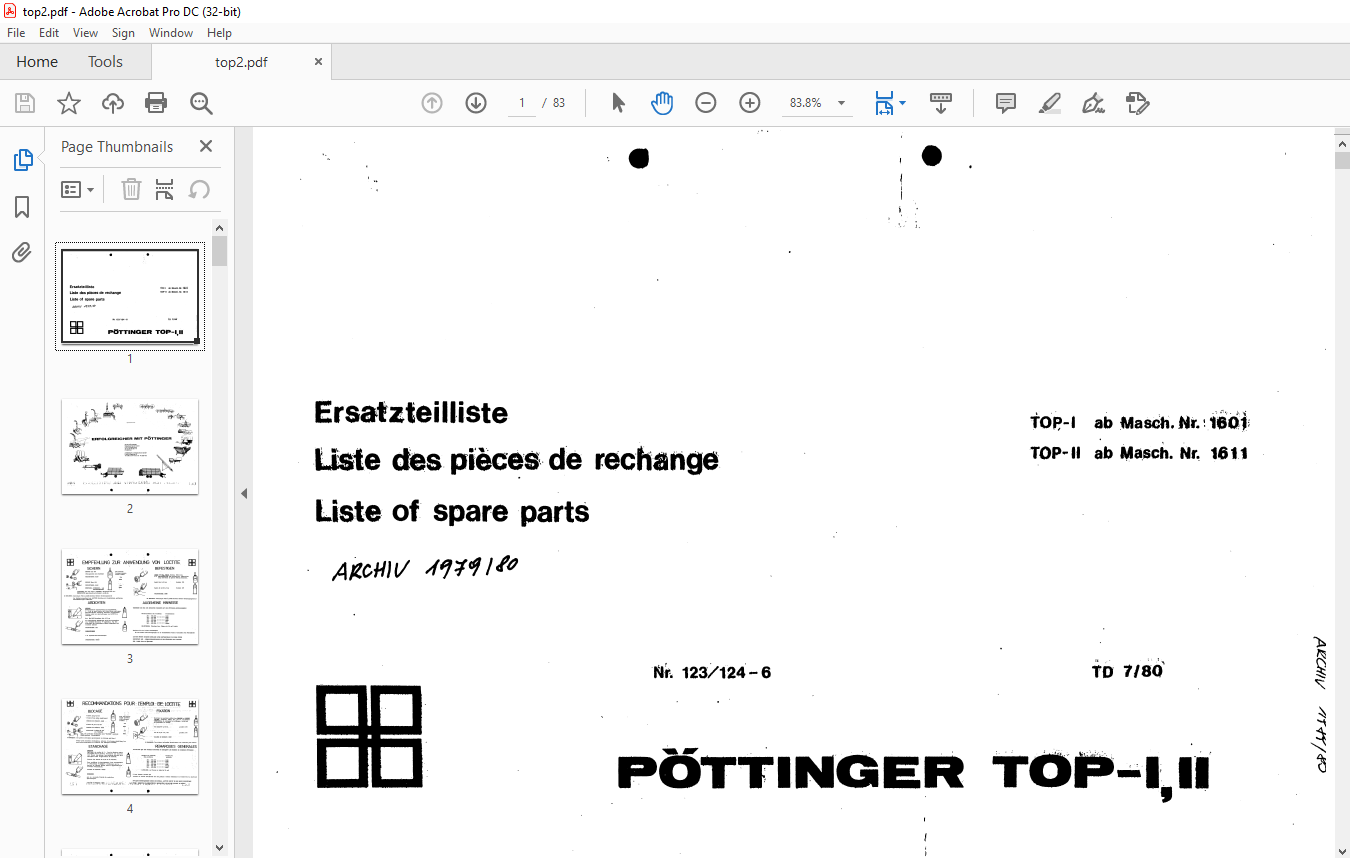
Task: Zoom in with the plus icon
Action: pos(750,103)
